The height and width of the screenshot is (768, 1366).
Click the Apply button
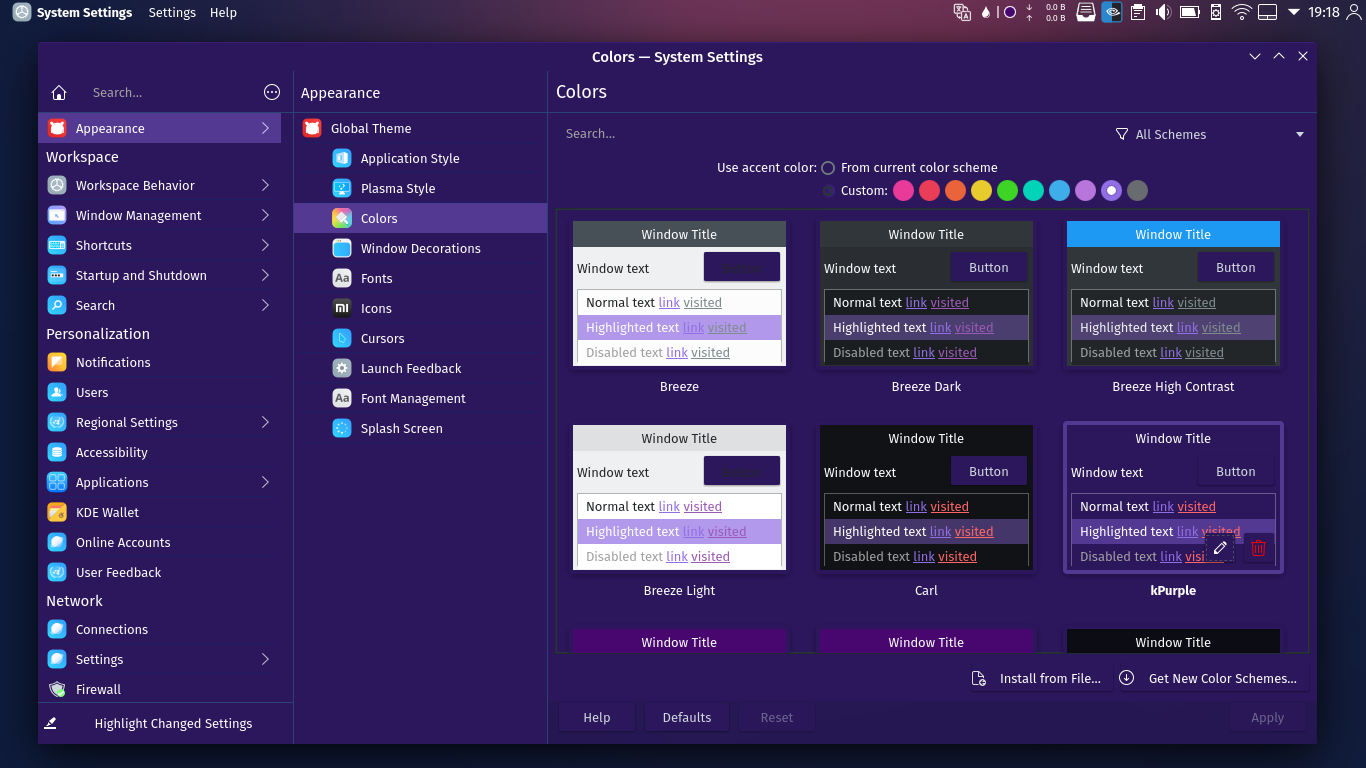click(1267, 717)
